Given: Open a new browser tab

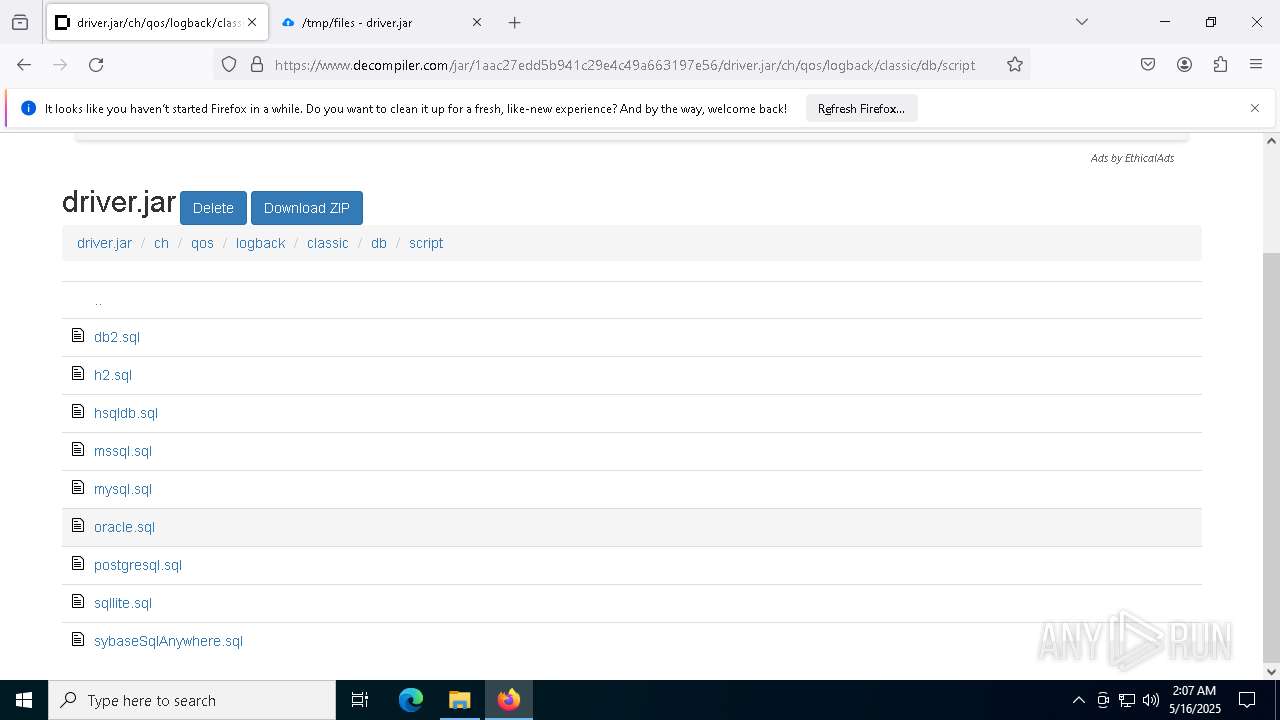Looking at the screenshot, I should click(514, 22).
